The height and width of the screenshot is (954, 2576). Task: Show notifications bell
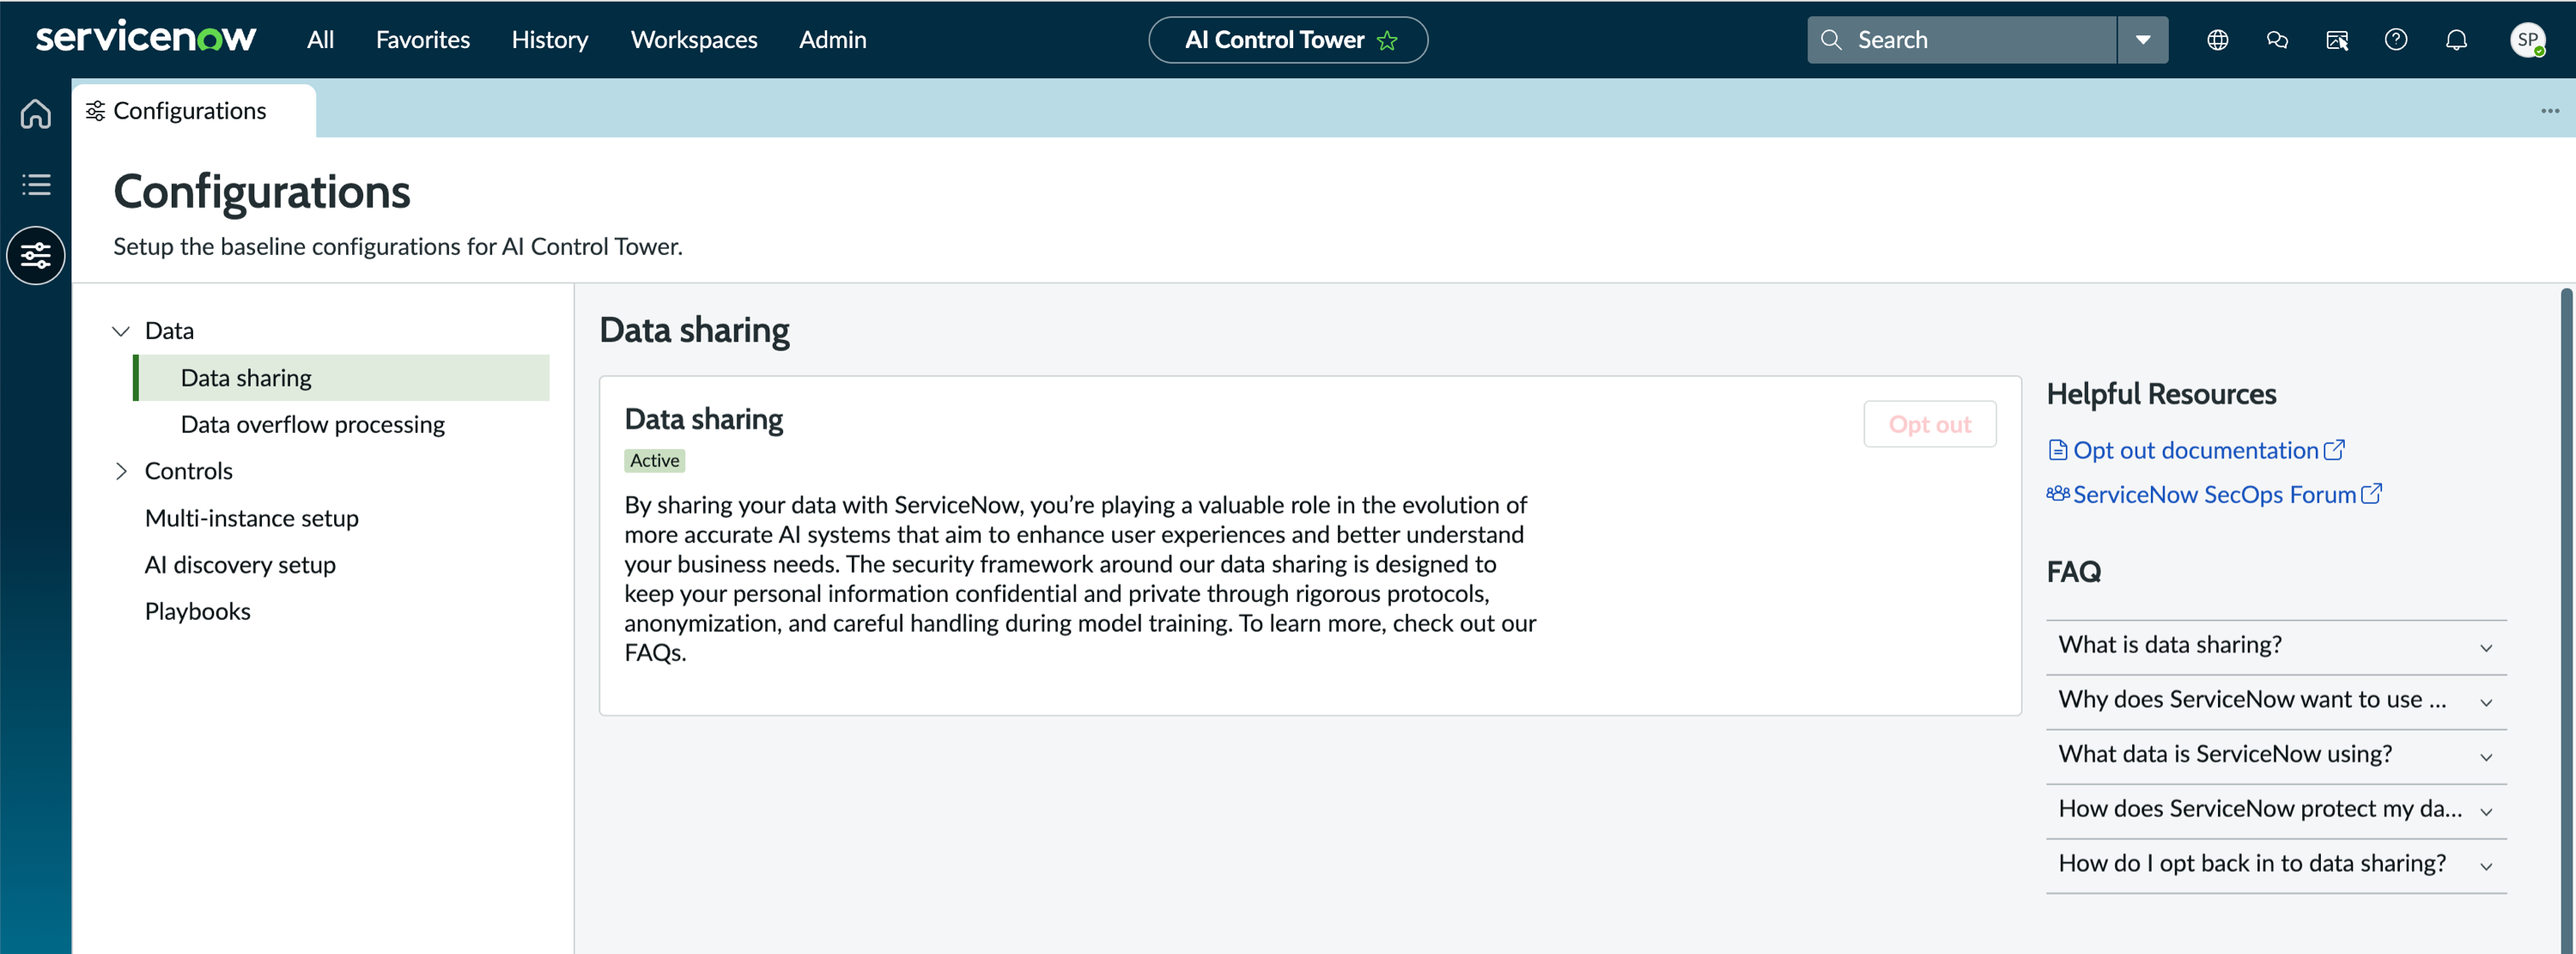tap(2456, 40)
